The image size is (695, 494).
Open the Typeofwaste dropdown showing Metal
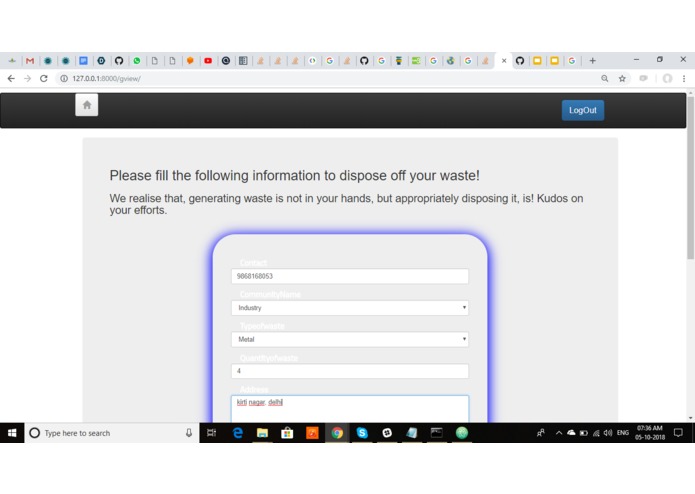click(x=350, y=339)
